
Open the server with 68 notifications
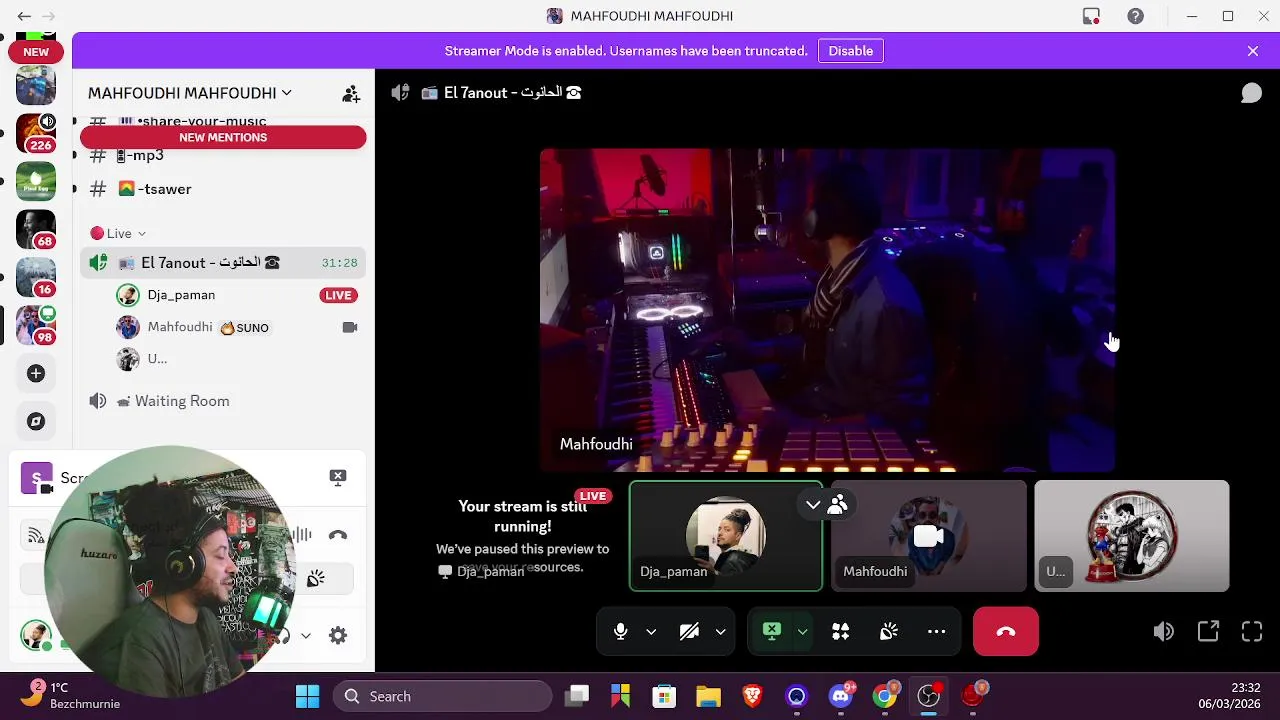(x=36, y=229)
